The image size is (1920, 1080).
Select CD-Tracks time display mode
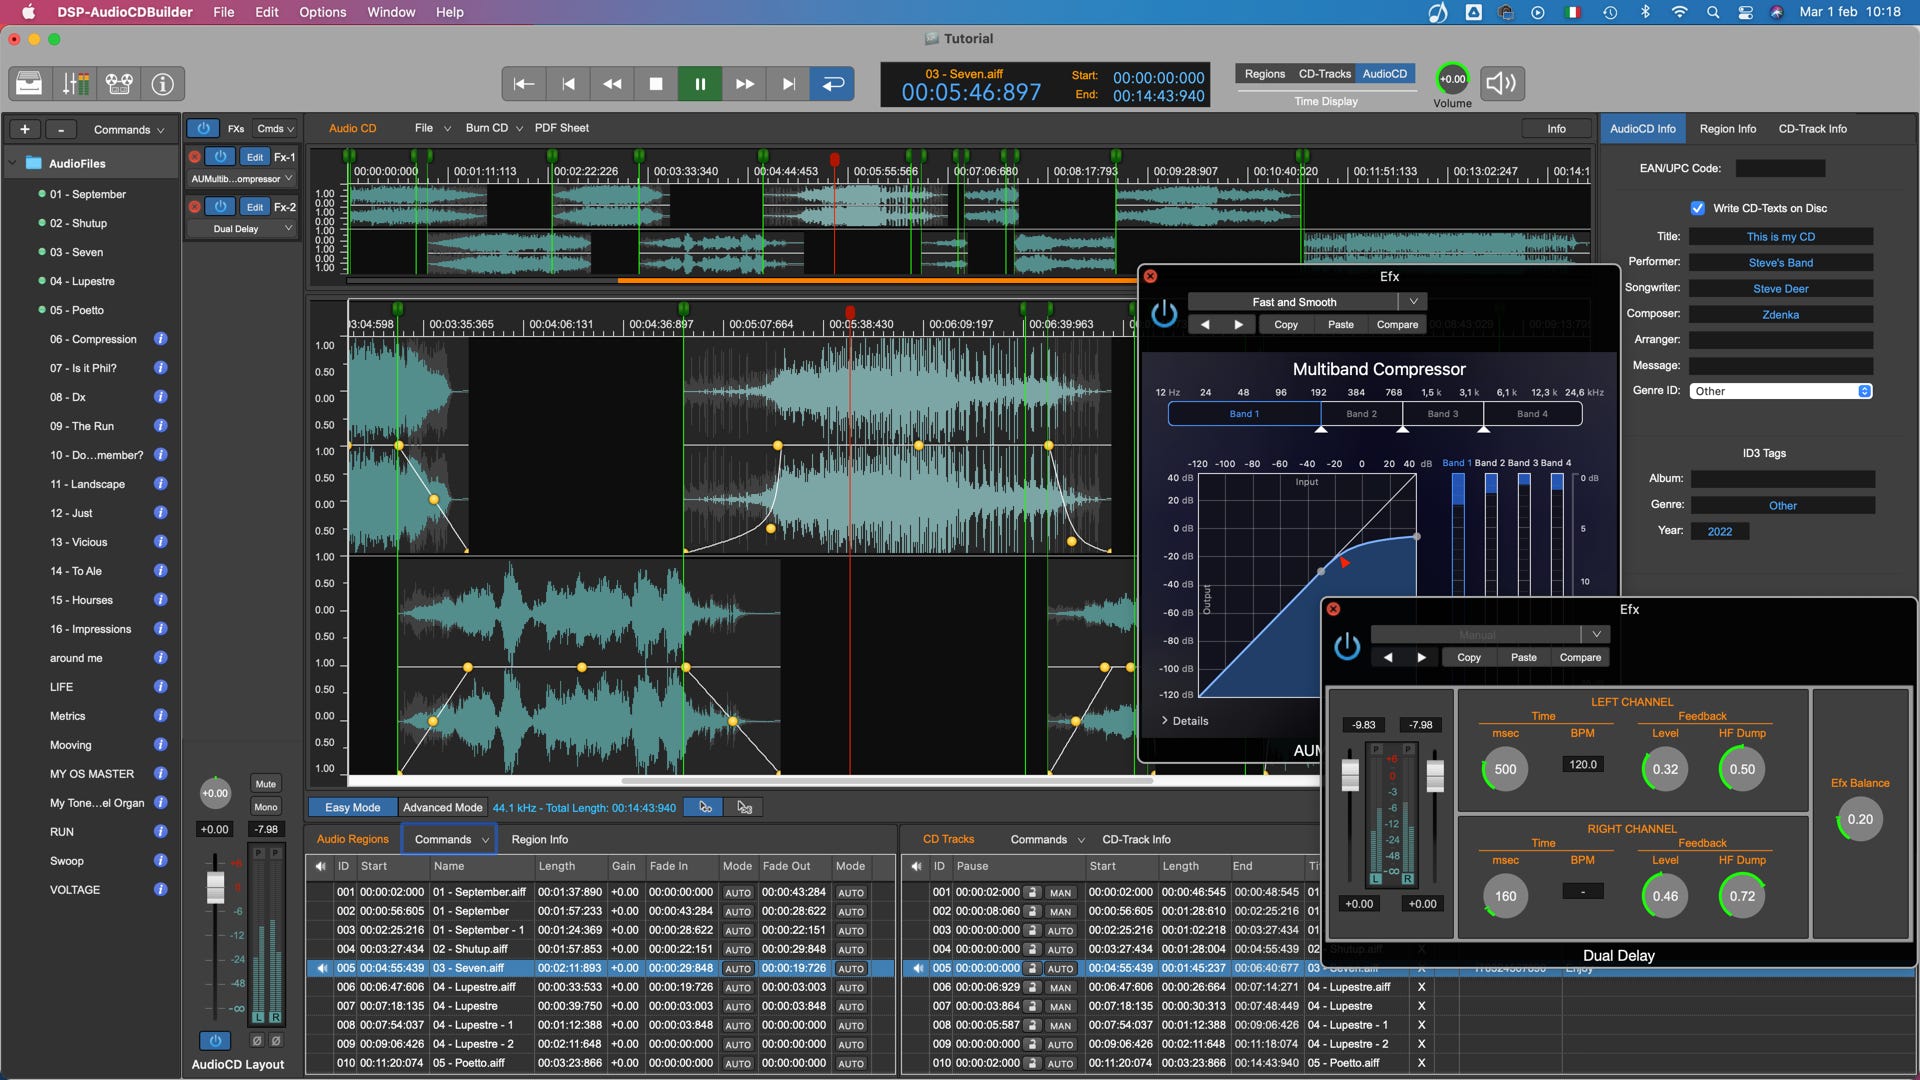[1324, 74]
